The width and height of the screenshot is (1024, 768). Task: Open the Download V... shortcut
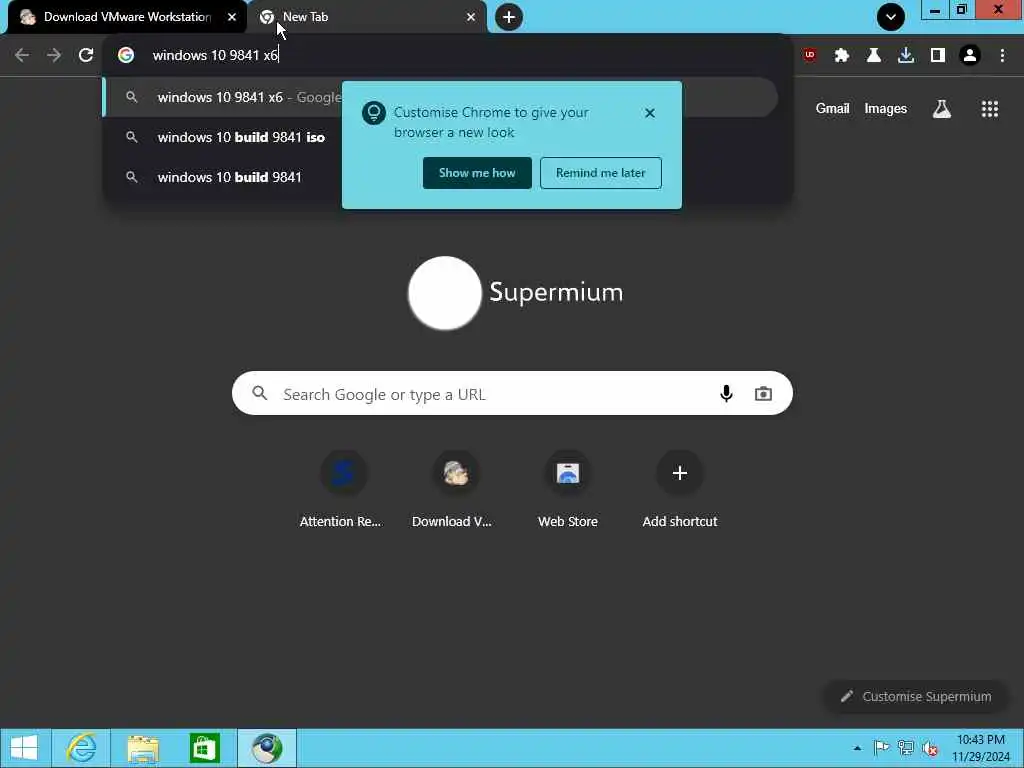tap(455, 489)
